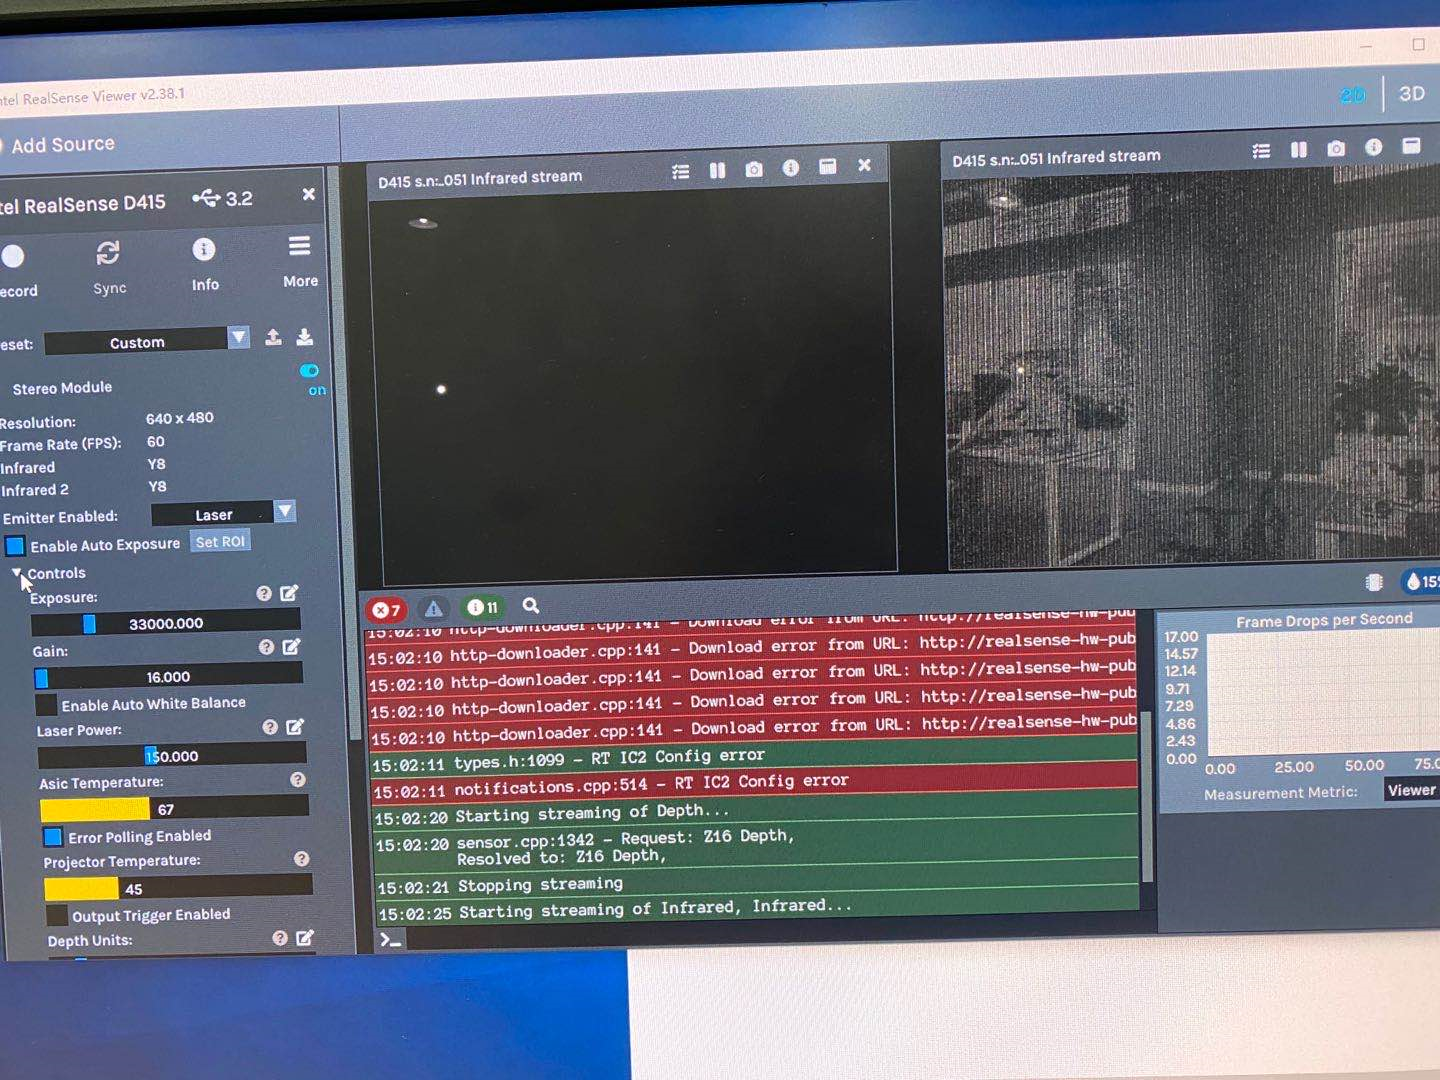Take snapshot of left Infrared stream
Image resolution: width=1440 pixels, height=1080 pixels.
pyautogui.click(x=754, y=170)
